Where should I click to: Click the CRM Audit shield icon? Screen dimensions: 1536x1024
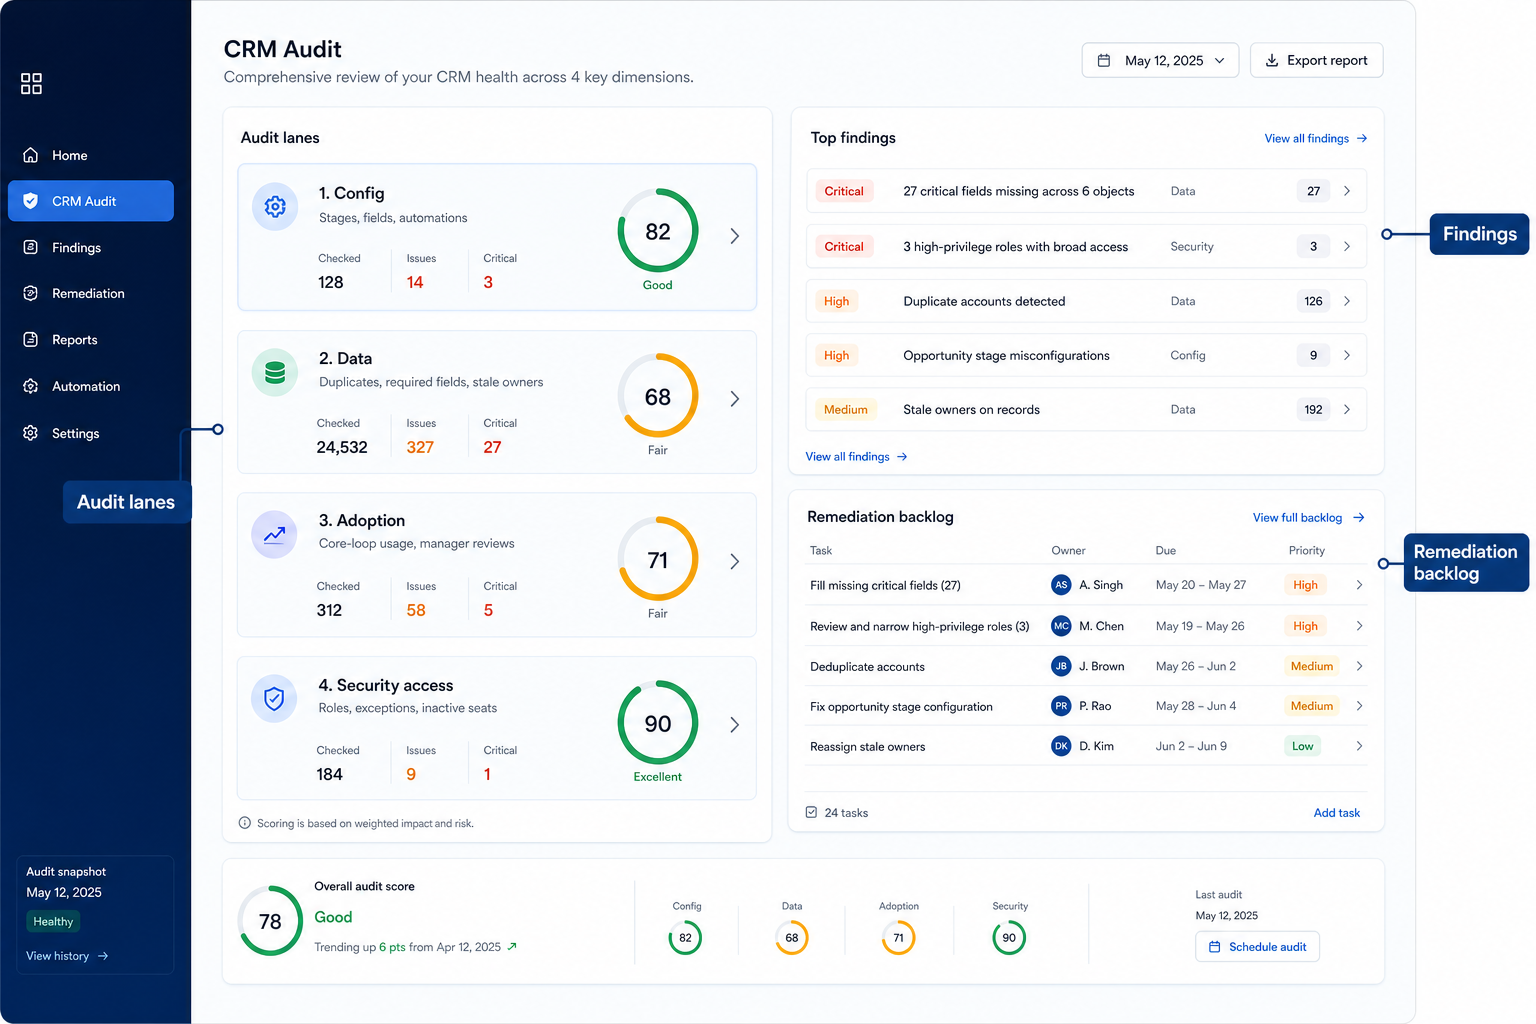31,201
